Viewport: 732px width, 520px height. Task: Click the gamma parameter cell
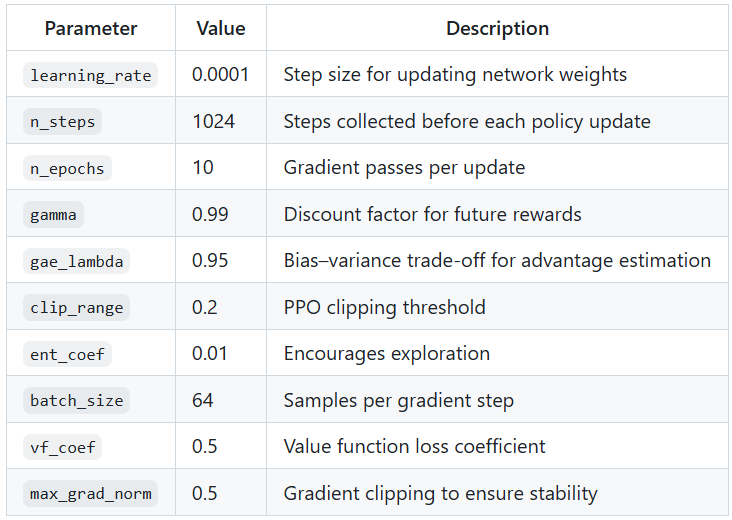pyautogui.click(x=54, y=215)
